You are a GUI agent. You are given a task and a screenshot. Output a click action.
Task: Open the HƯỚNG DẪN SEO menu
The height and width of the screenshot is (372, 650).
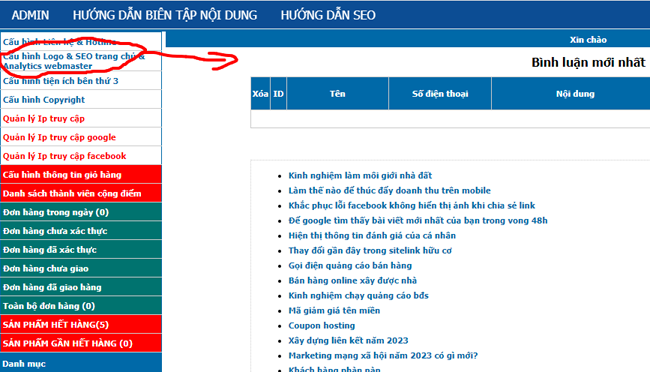point(328,15)
